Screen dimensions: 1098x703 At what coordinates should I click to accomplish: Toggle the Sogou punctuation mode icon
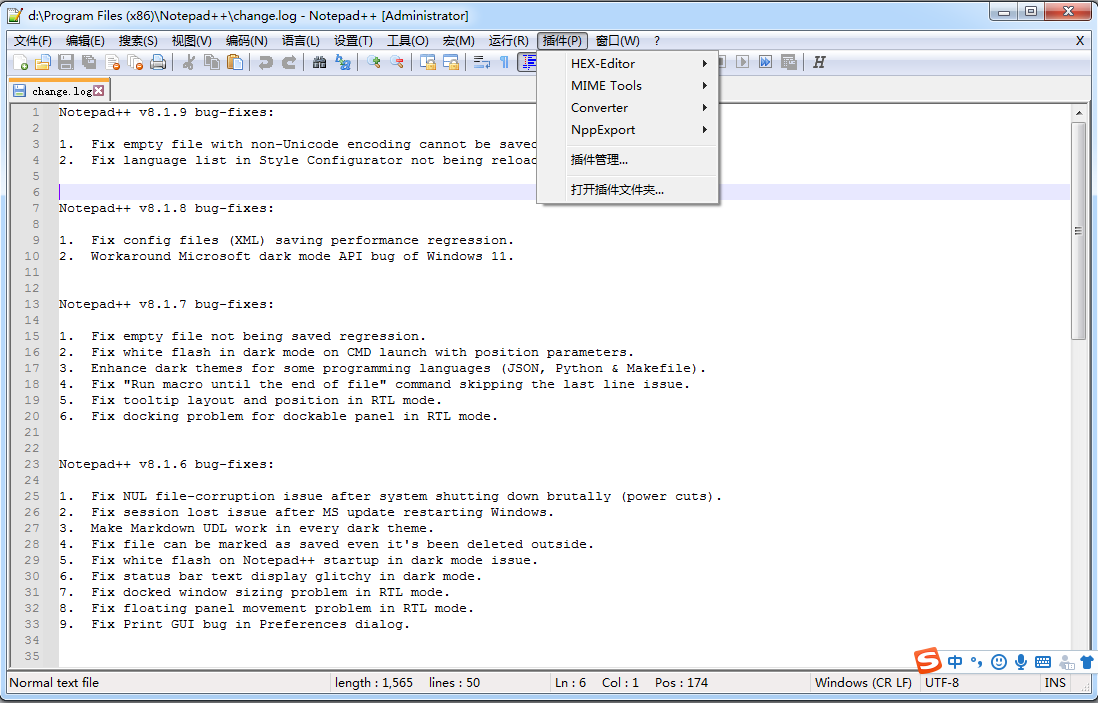(976, 662)
